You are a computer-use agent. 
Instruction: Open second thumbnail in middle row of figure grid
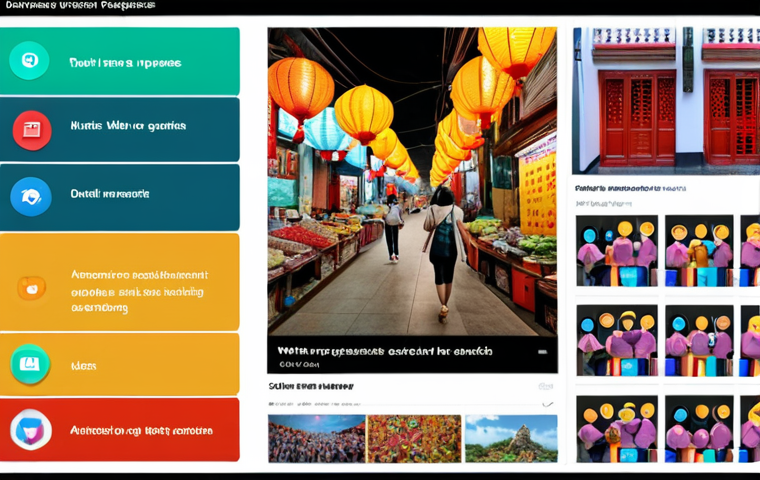click(699, 340)
